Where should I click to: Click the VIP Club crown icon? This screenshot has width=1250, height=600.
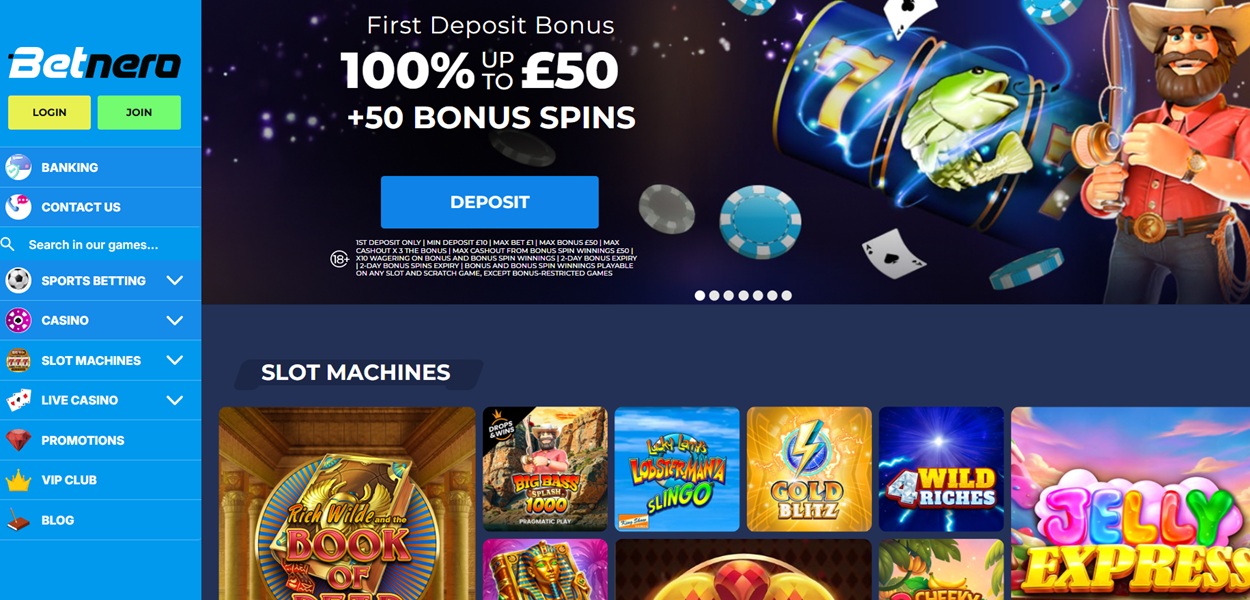click(x=18, y=480)
